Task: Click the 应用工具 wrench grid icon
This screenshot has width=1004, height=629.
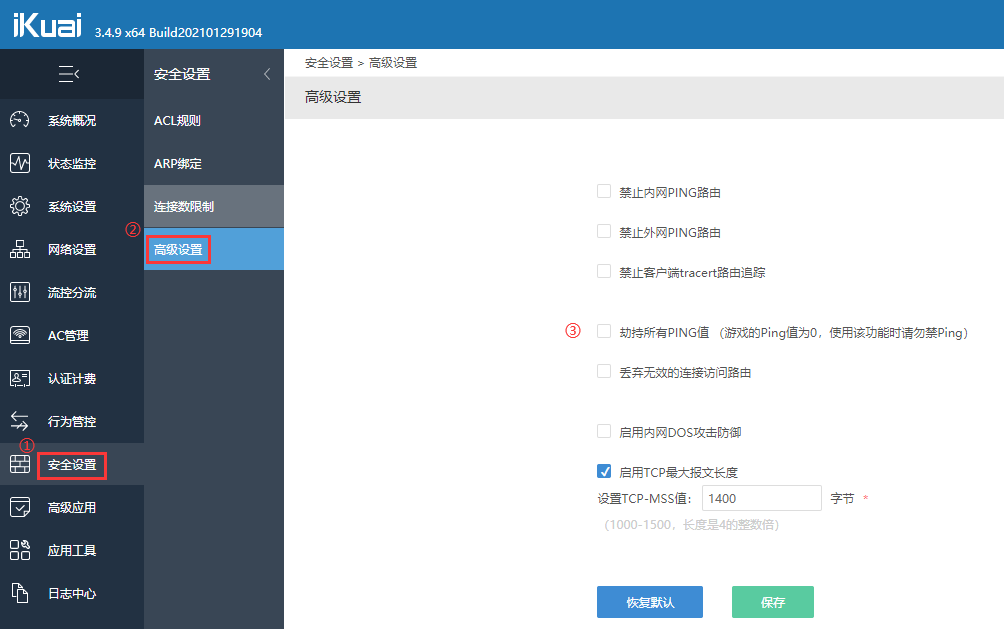Action: point(20,550)
